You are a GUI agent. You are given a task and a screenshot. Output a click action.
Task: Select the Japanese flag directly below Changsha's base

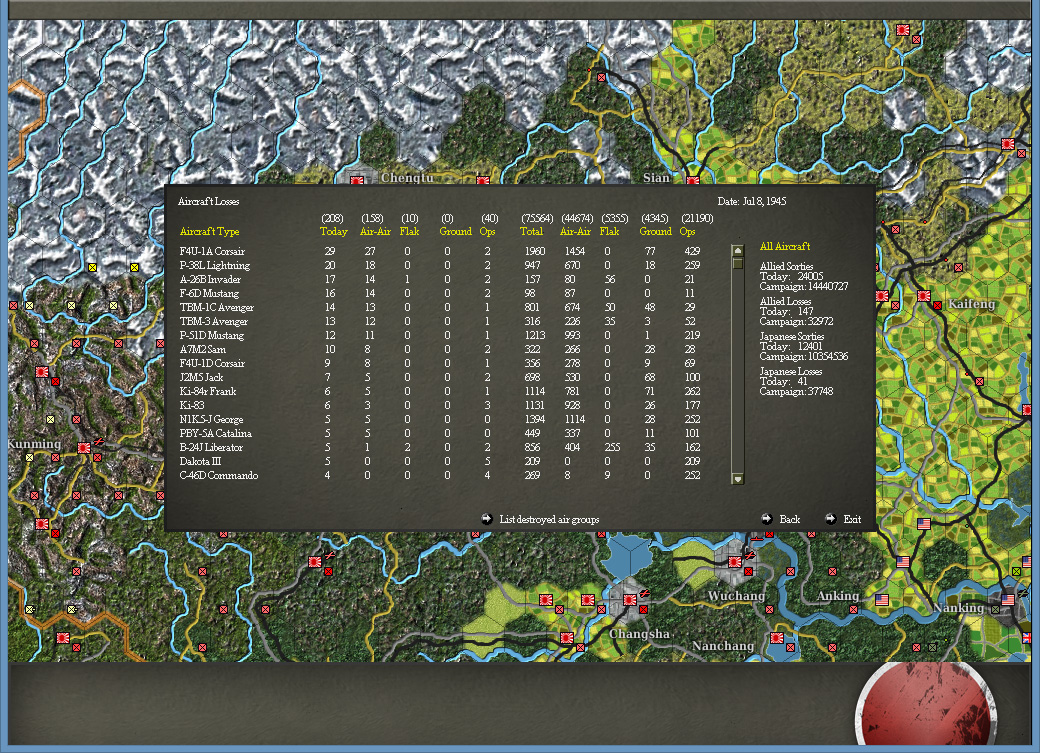[566, 638]
